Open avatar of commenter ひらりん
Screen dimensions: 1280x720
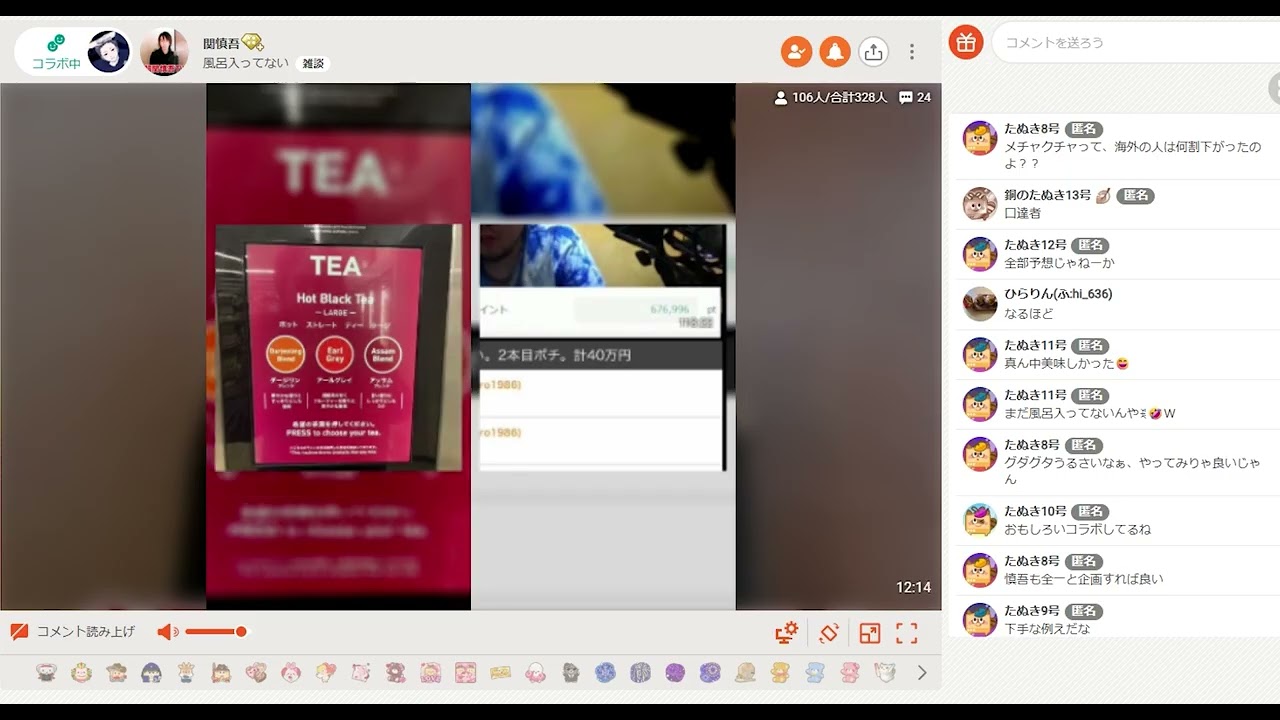point(980,303)
